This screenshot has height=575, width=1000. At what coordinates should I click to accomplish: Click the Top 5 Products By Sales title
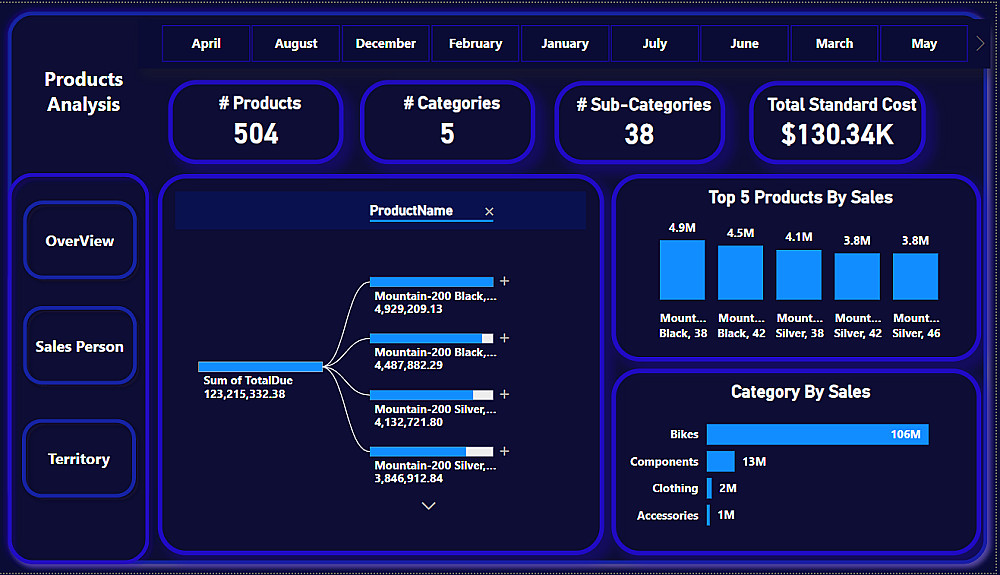pyautogui.click(x=800, y=197)
